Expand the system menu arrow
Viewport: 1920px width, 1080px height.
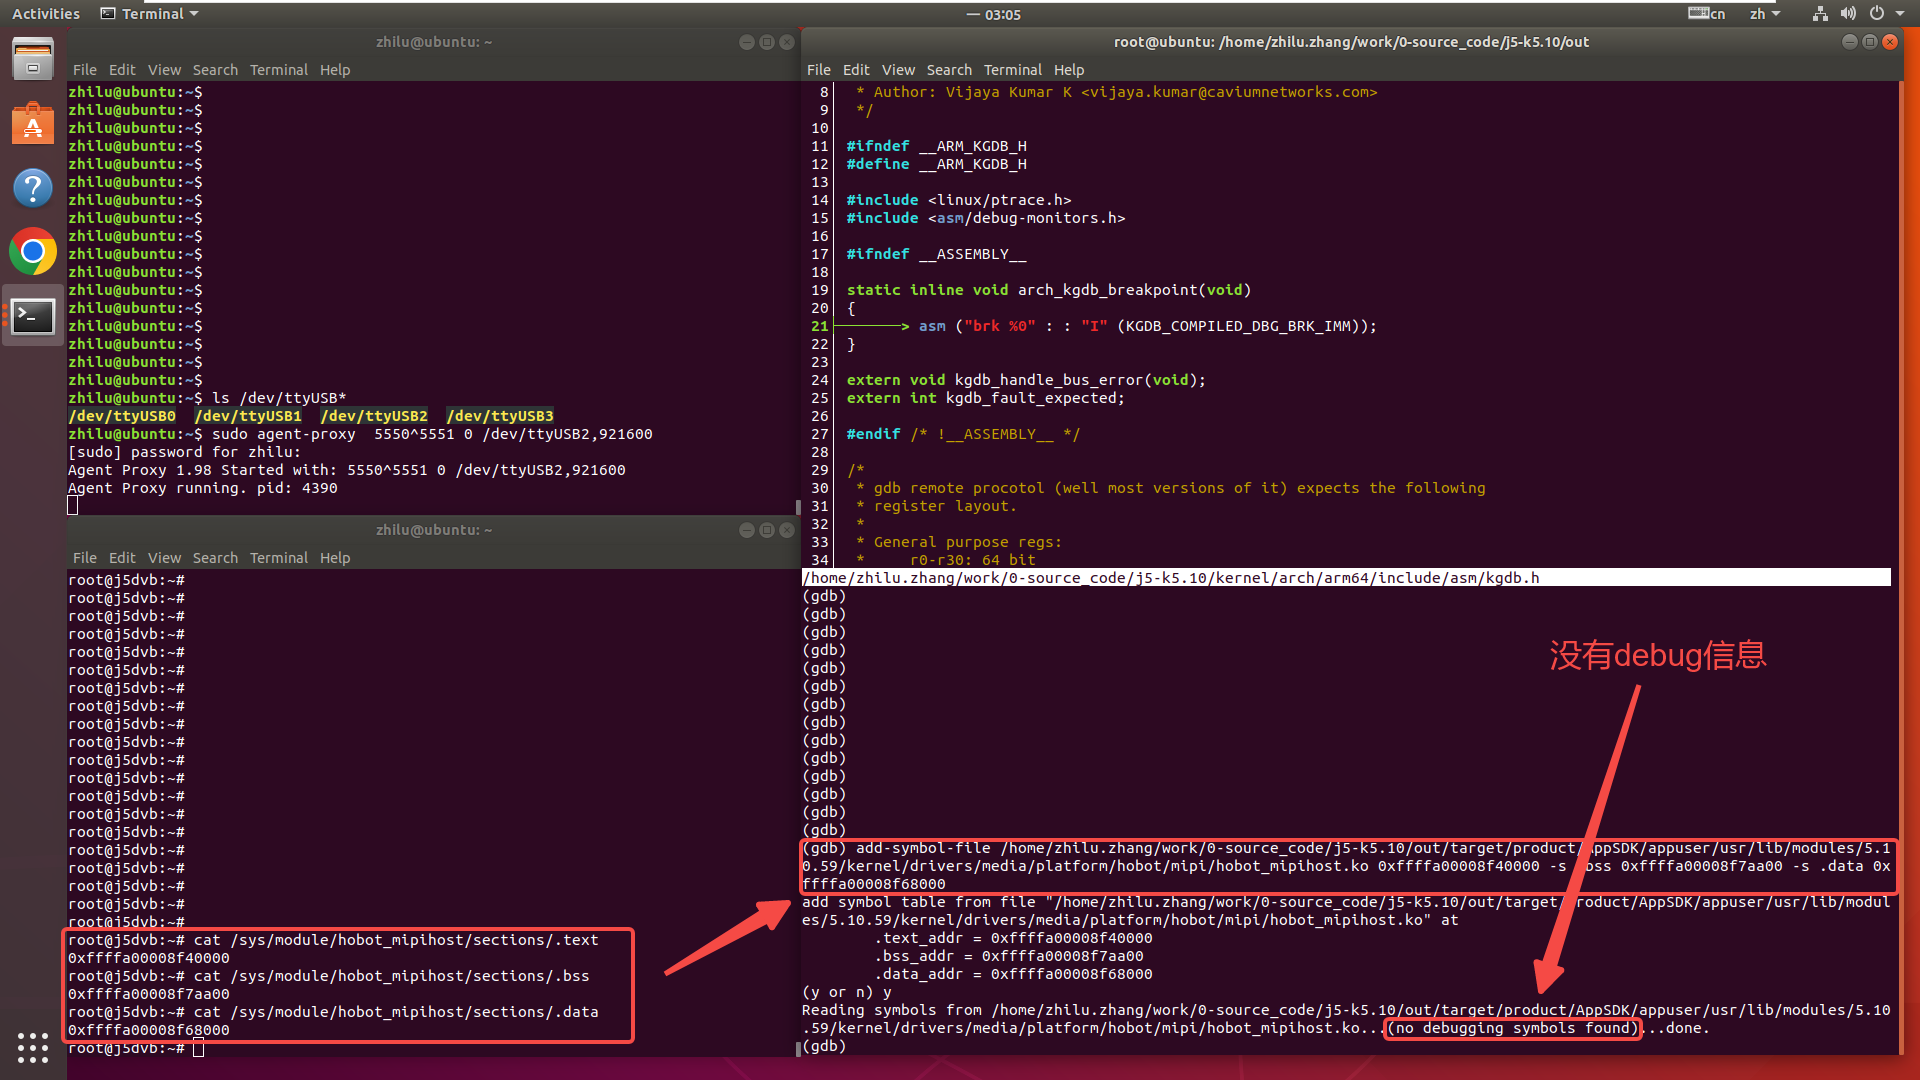pyautogui.click(x=1900, y=14)
